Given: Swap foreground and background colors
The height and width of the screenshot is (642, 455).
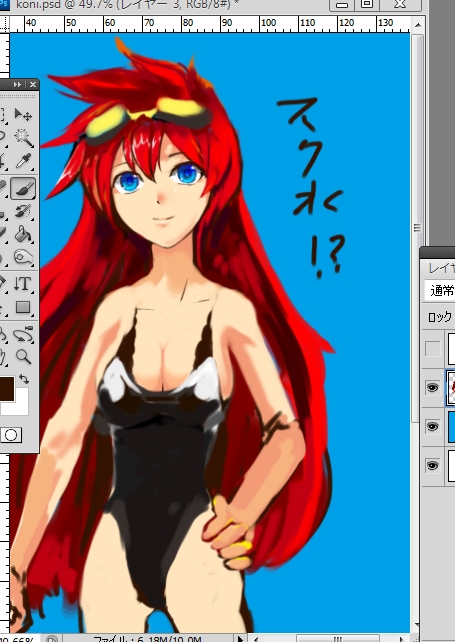Looking at the screenshot, I should point(24,379).
